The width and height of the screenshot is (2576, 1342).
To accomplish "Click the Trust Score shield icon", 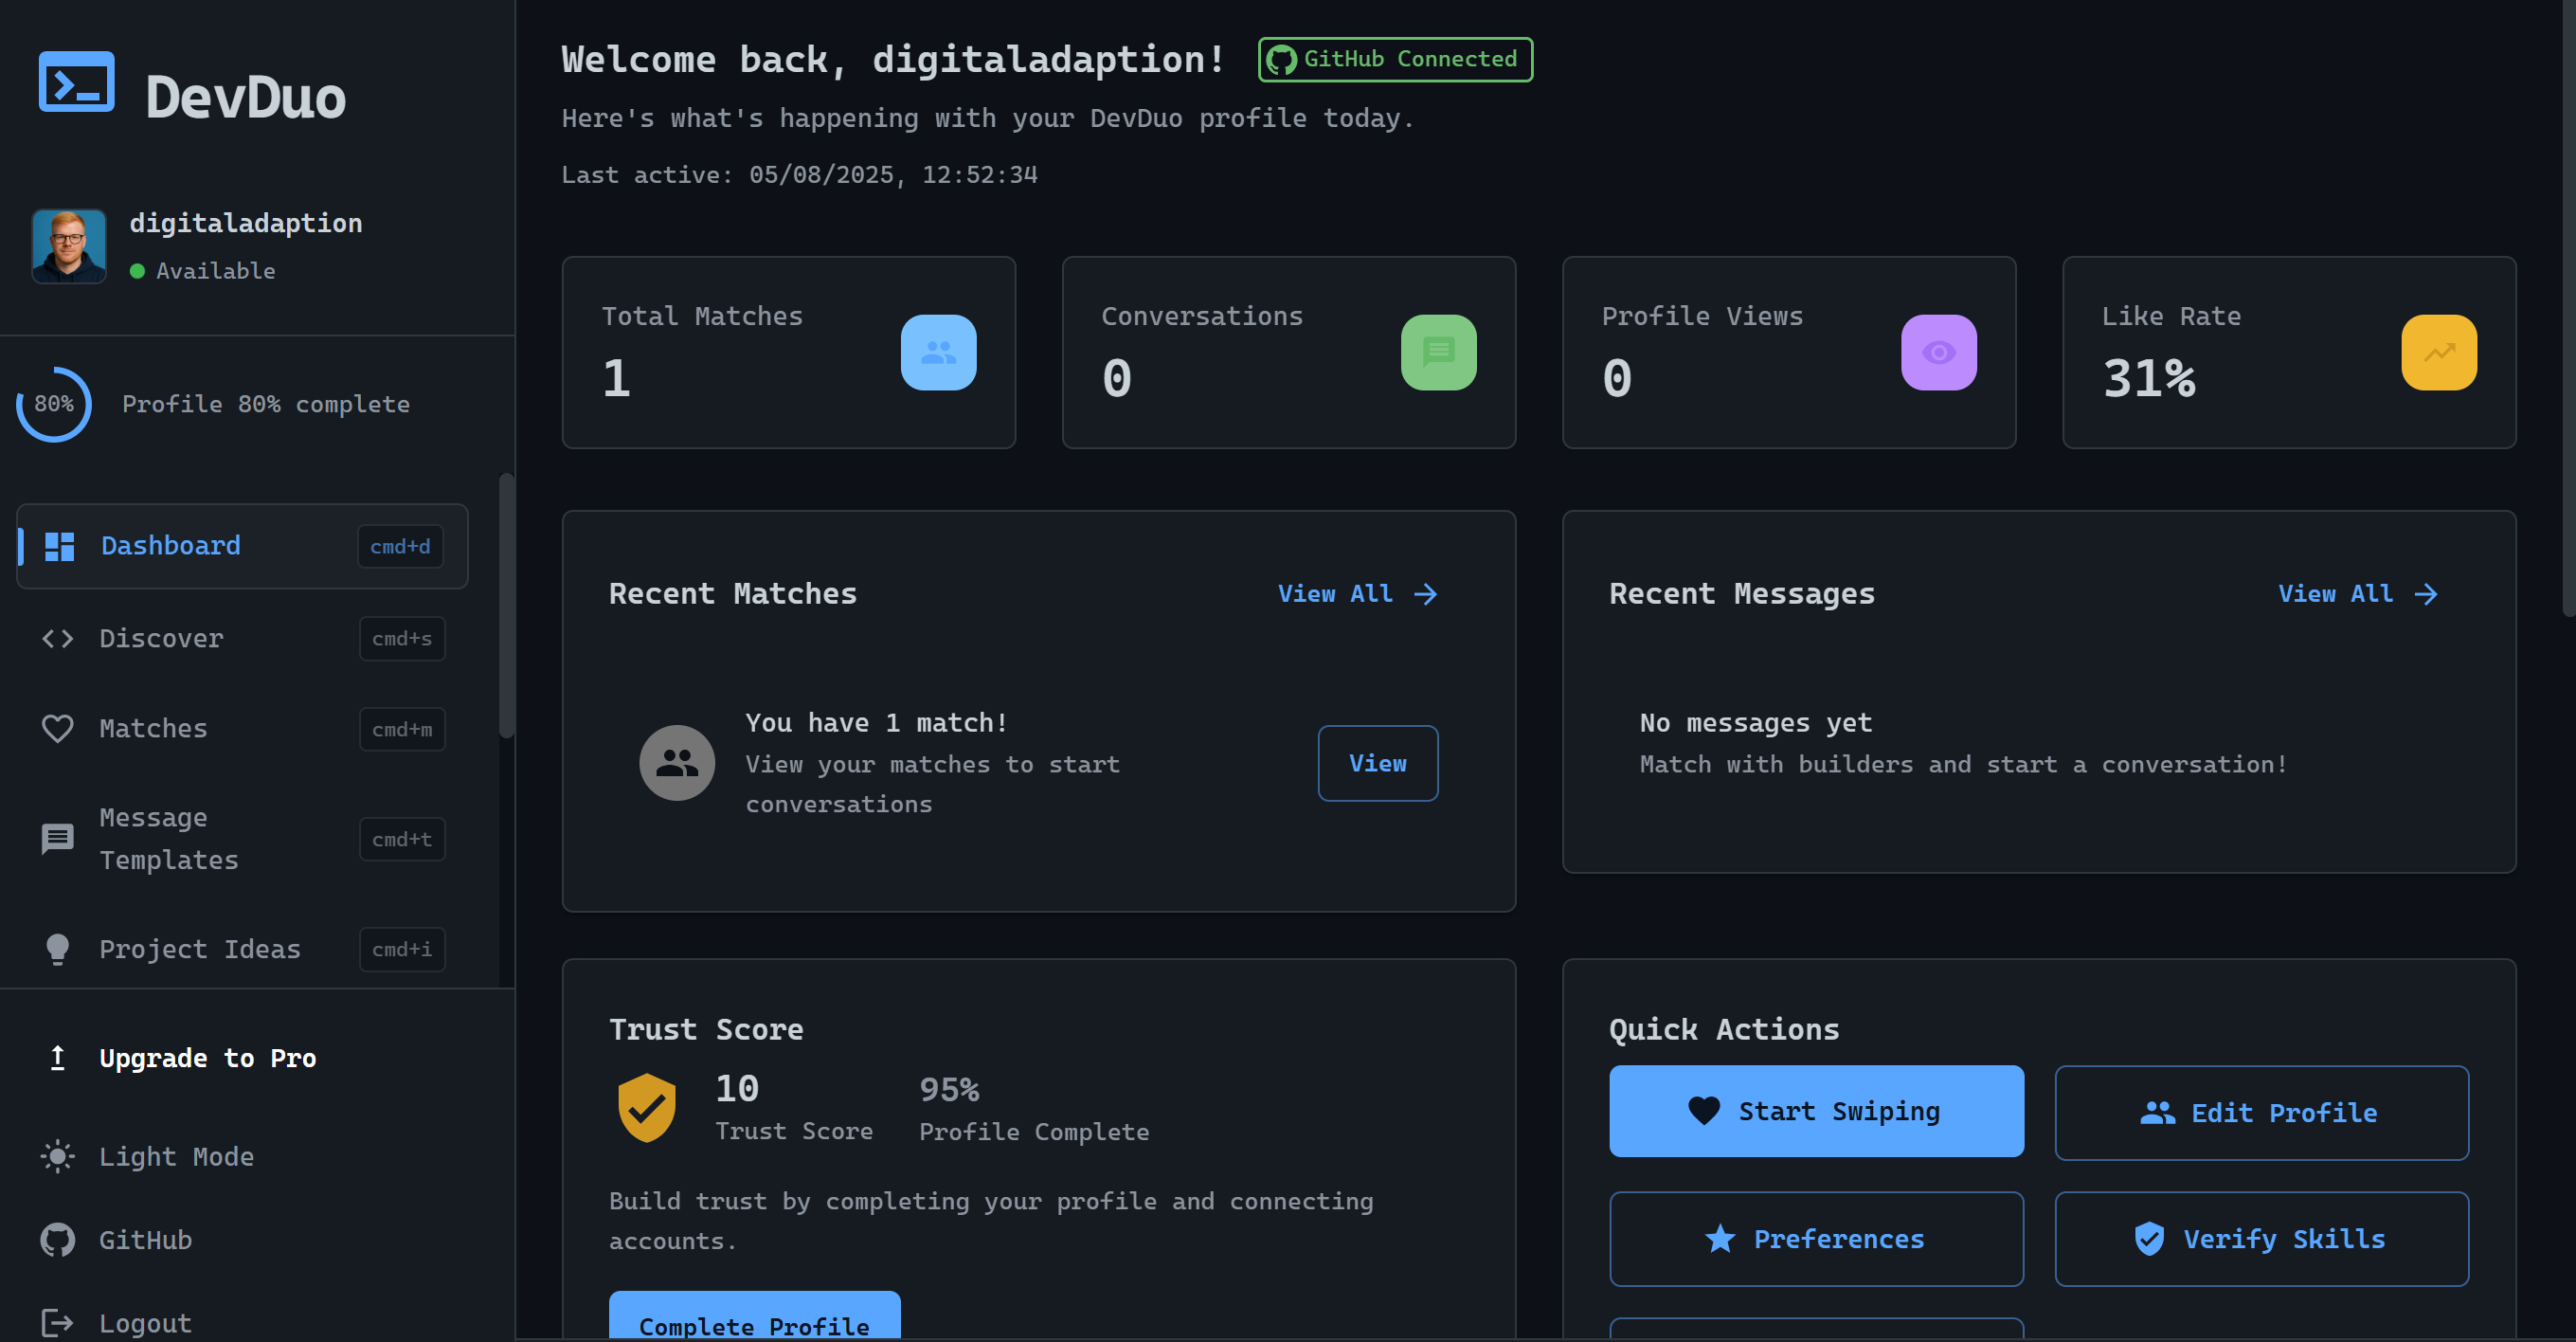I will 646,1108.
